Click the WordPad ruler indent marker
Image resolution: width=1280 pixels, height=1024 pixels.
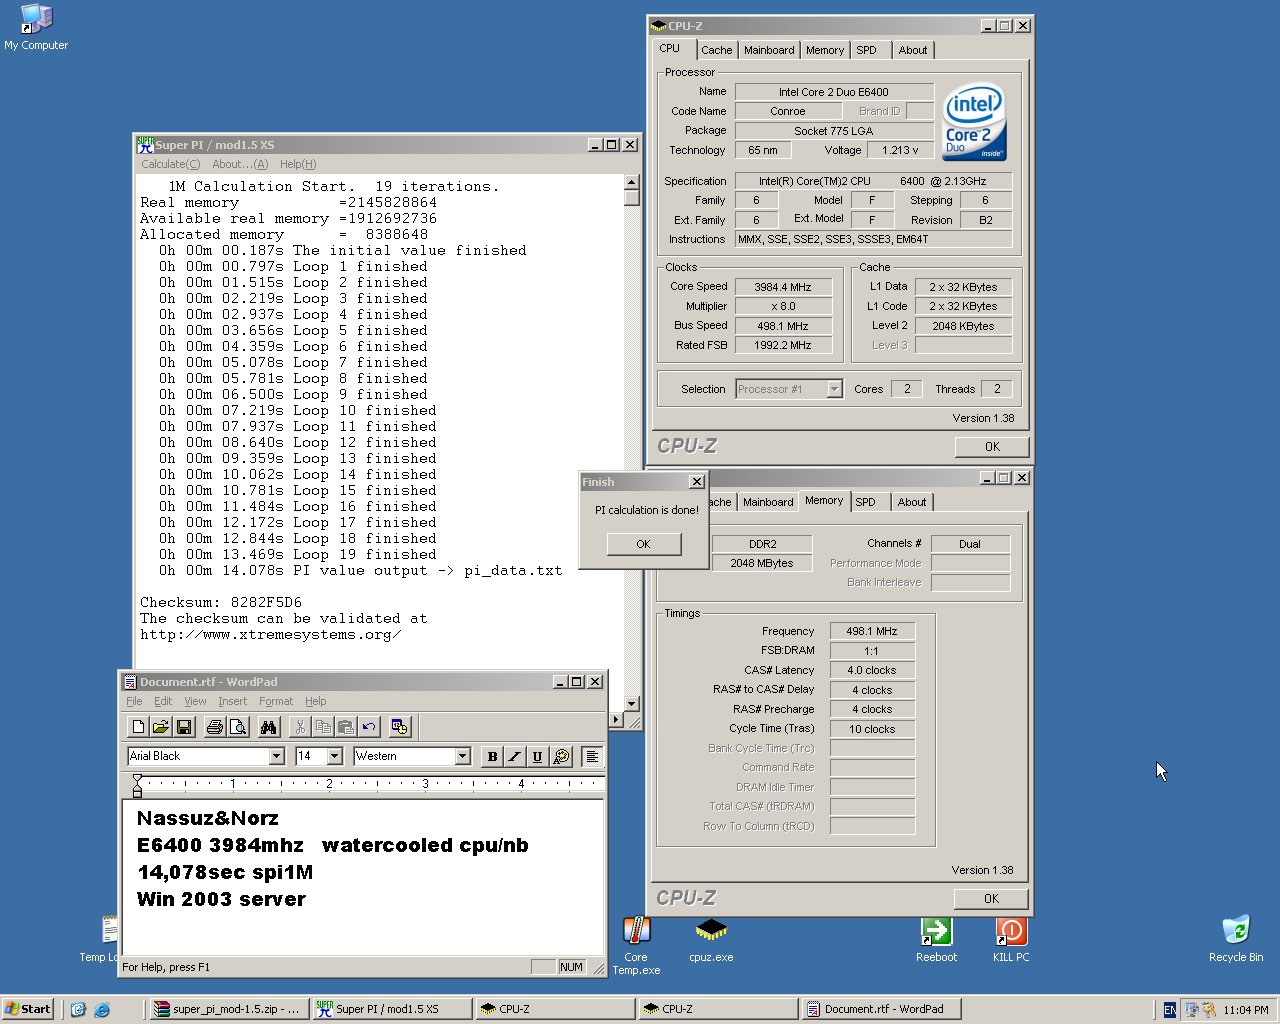(x=137, y=785)
